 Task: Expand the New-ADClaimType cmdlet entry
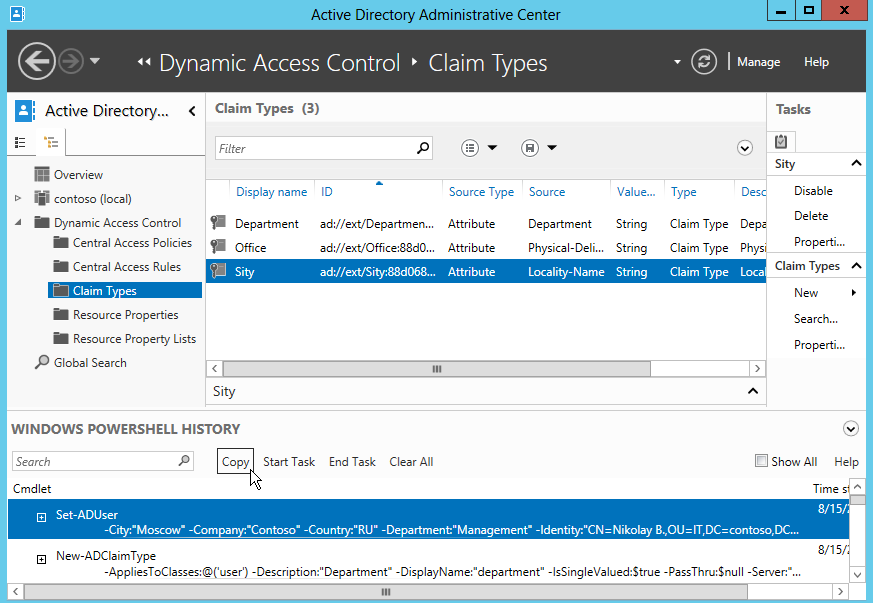coord(41,559)
